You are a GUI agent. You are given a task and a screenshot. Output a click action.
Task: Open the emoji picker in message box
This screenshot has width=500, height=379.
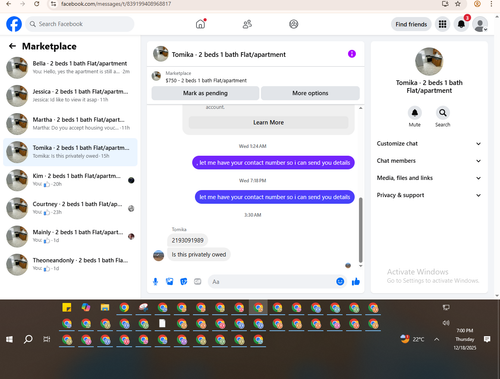340,282
